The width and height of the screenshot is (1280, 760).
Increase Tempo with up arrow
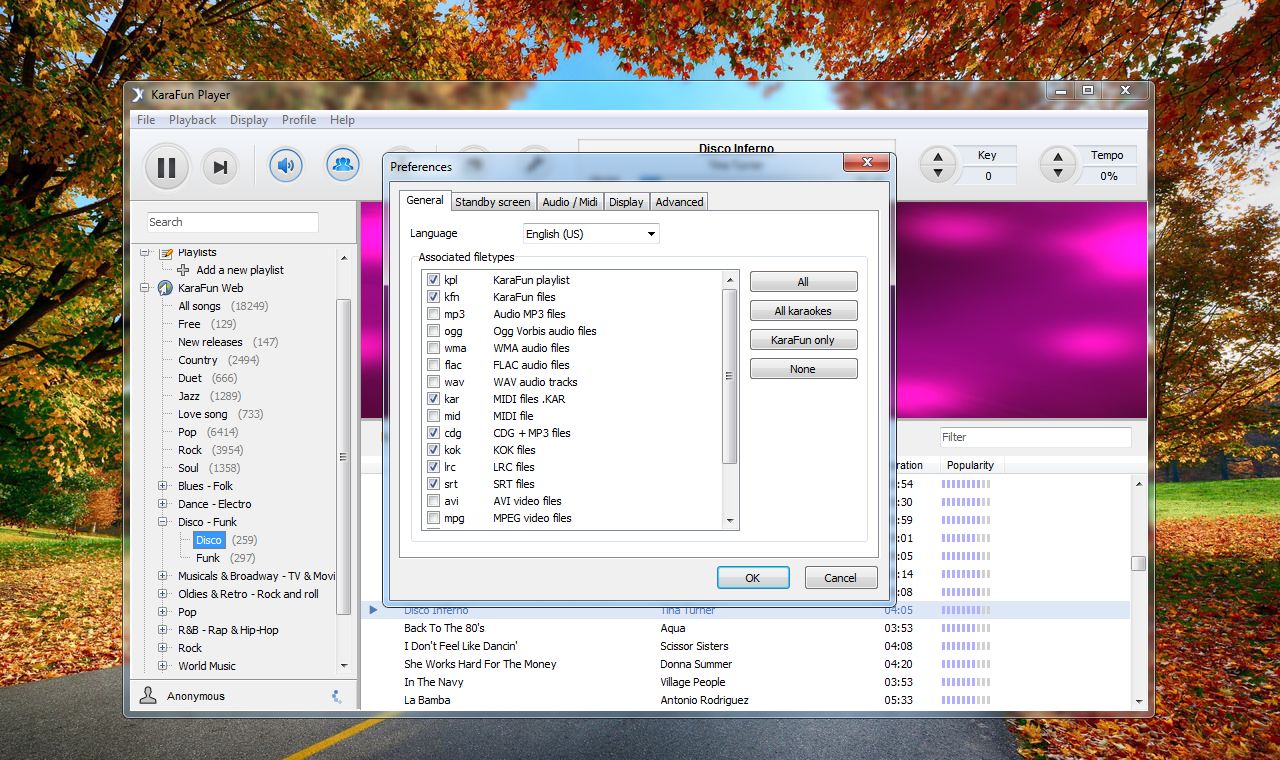[1058, 156]
